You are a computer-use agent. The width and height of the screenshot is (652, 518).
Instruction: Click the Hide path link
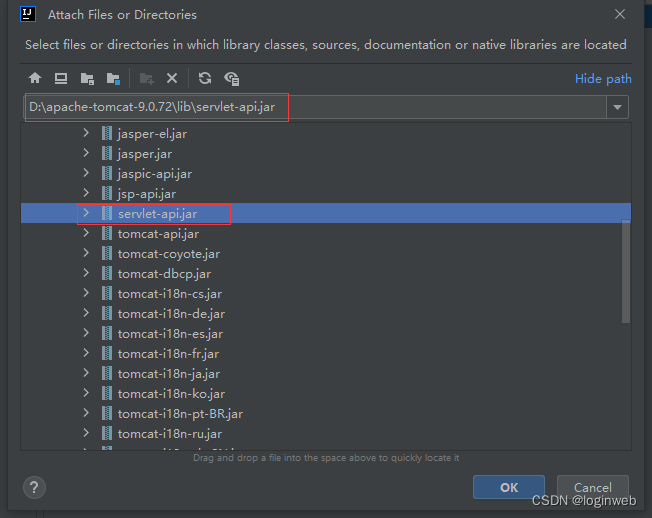click(x=603, y=79)
